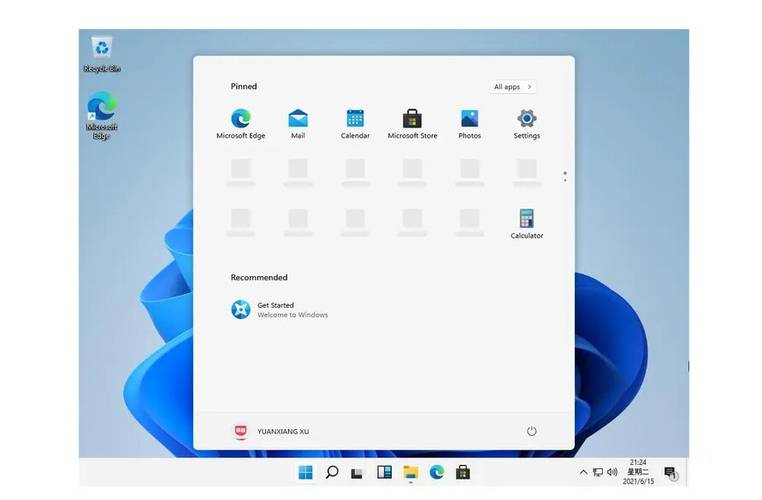Open Microsoft Edge from pinned apps

pyautogui.click(x=241, y=124)
